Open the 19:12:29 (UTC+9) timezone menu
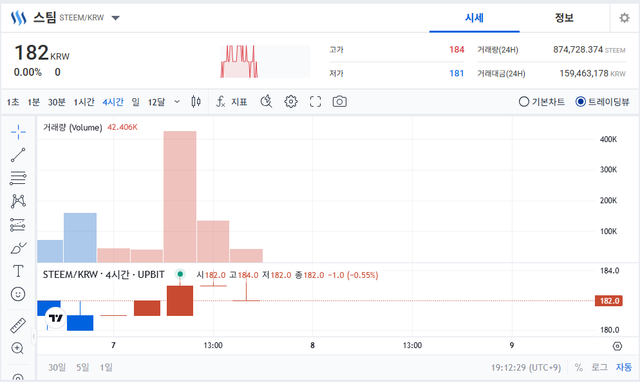 tap(526, 368)
